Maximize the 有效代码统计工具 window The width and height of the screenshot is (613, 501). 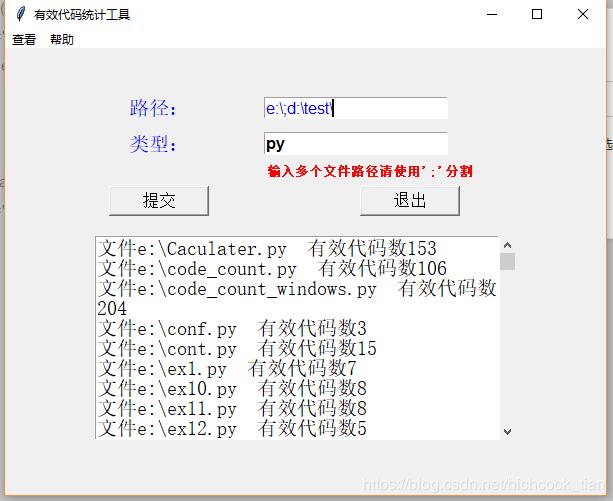pyautogui.click(x=537, y=14)
